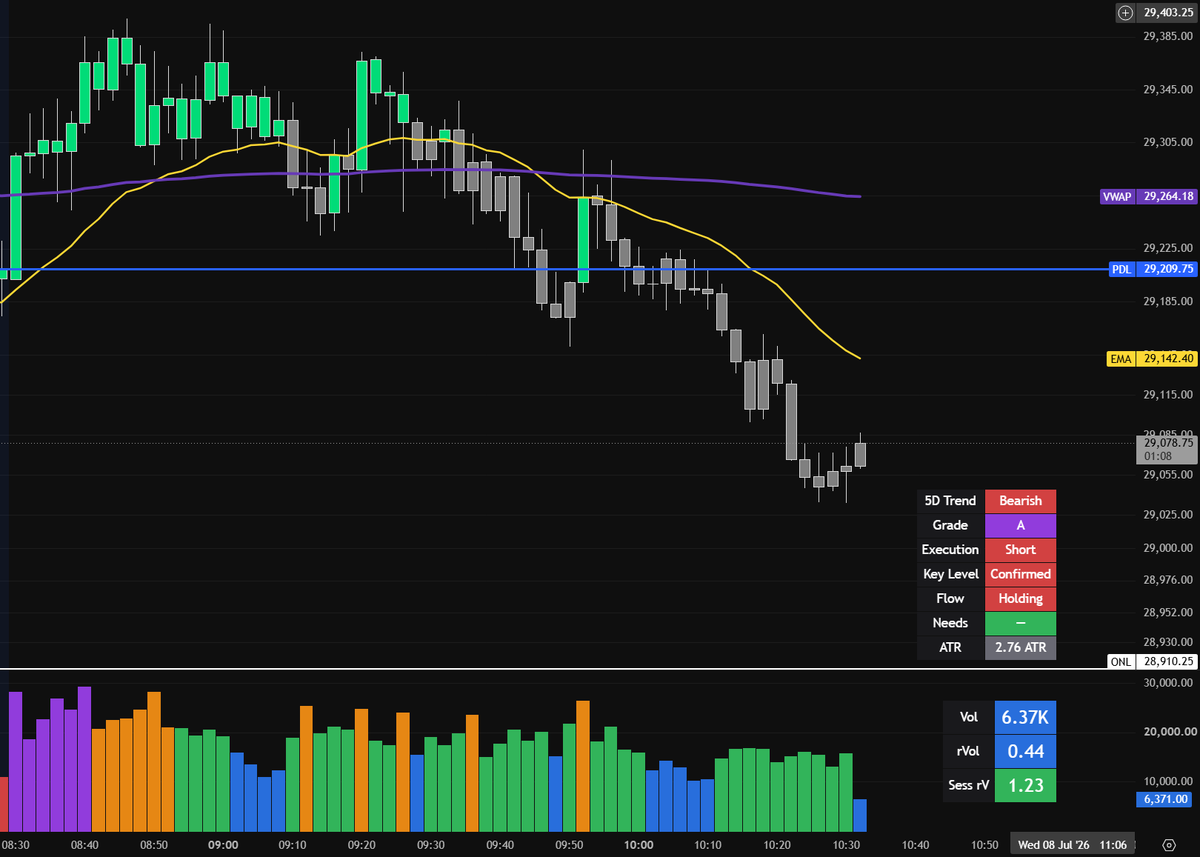
Task: Click the volume axis label 6,371.00
Action: tap(1167, 799)
